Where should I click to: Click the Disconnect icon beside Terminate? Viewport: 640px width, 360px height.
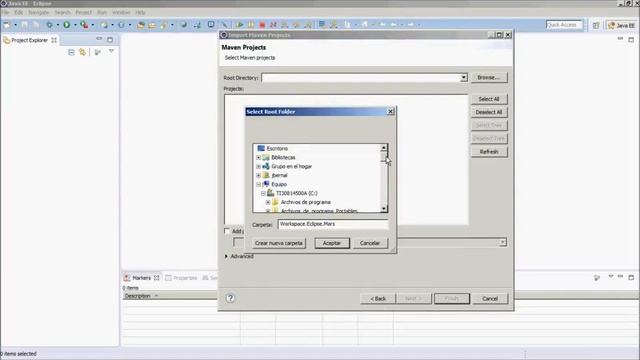click(x=273, y=25)
